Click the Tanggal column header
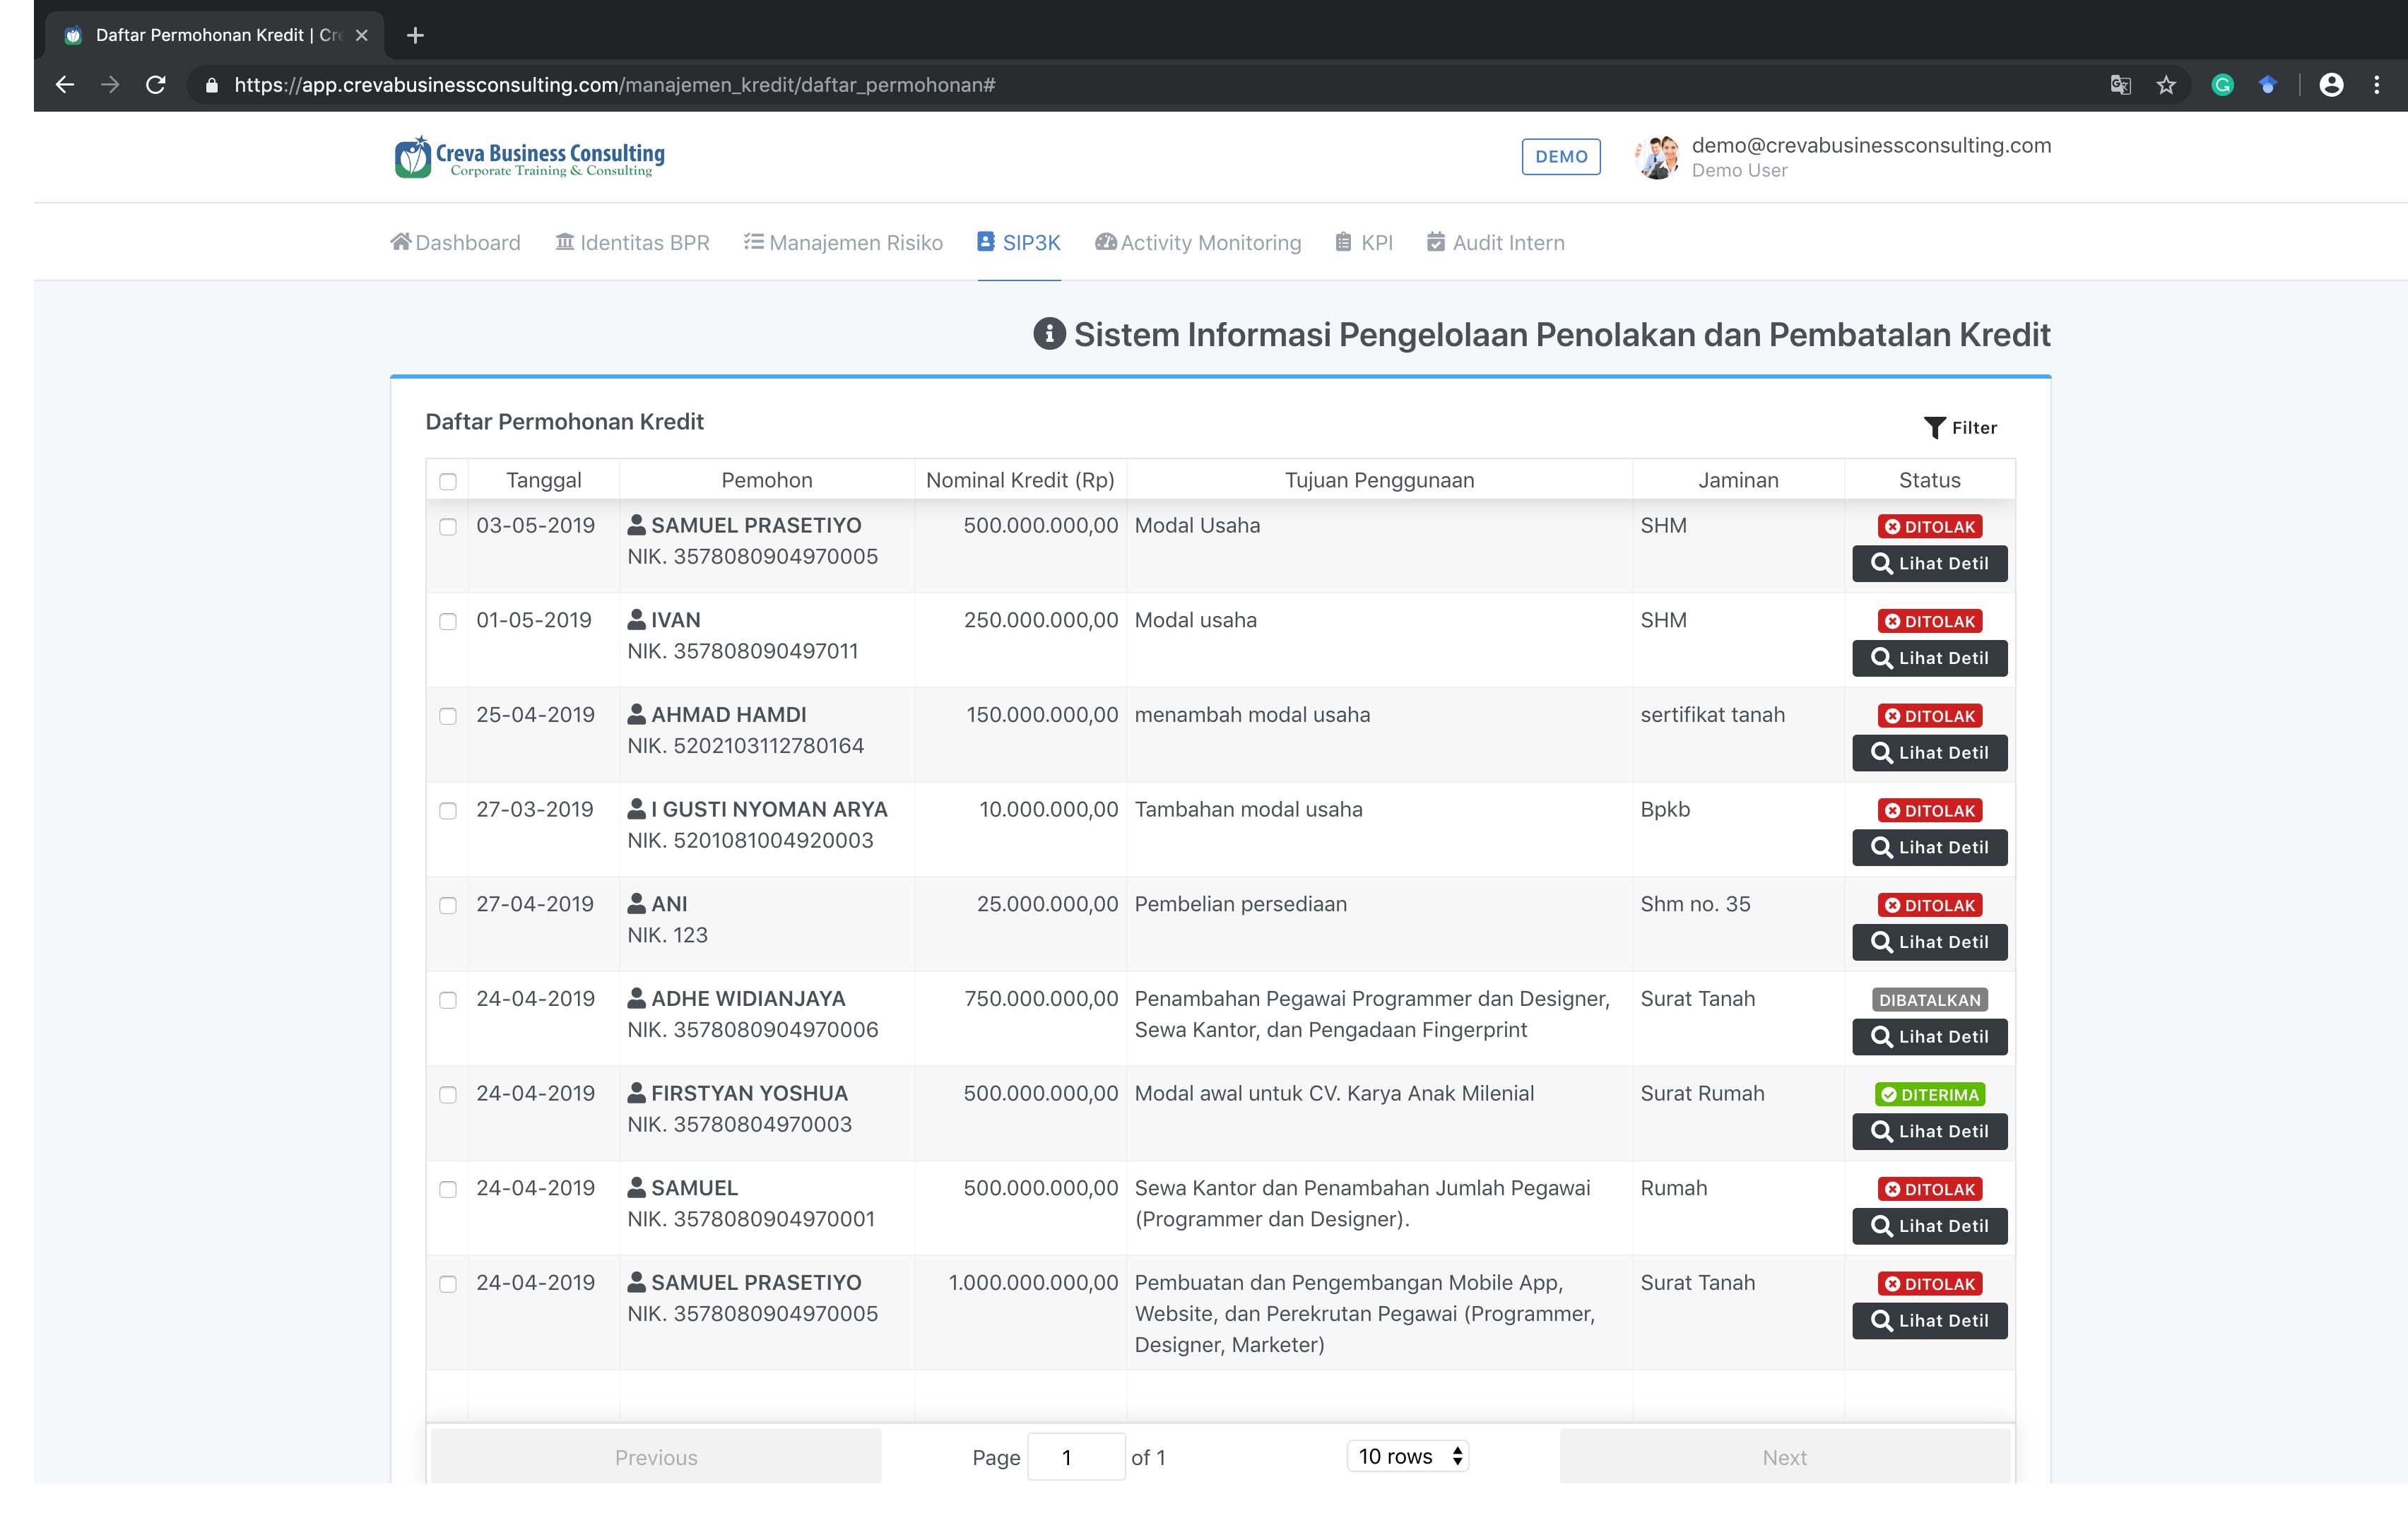The height and width of the screenshot is (1523, 2408). [x=543, y=480]
